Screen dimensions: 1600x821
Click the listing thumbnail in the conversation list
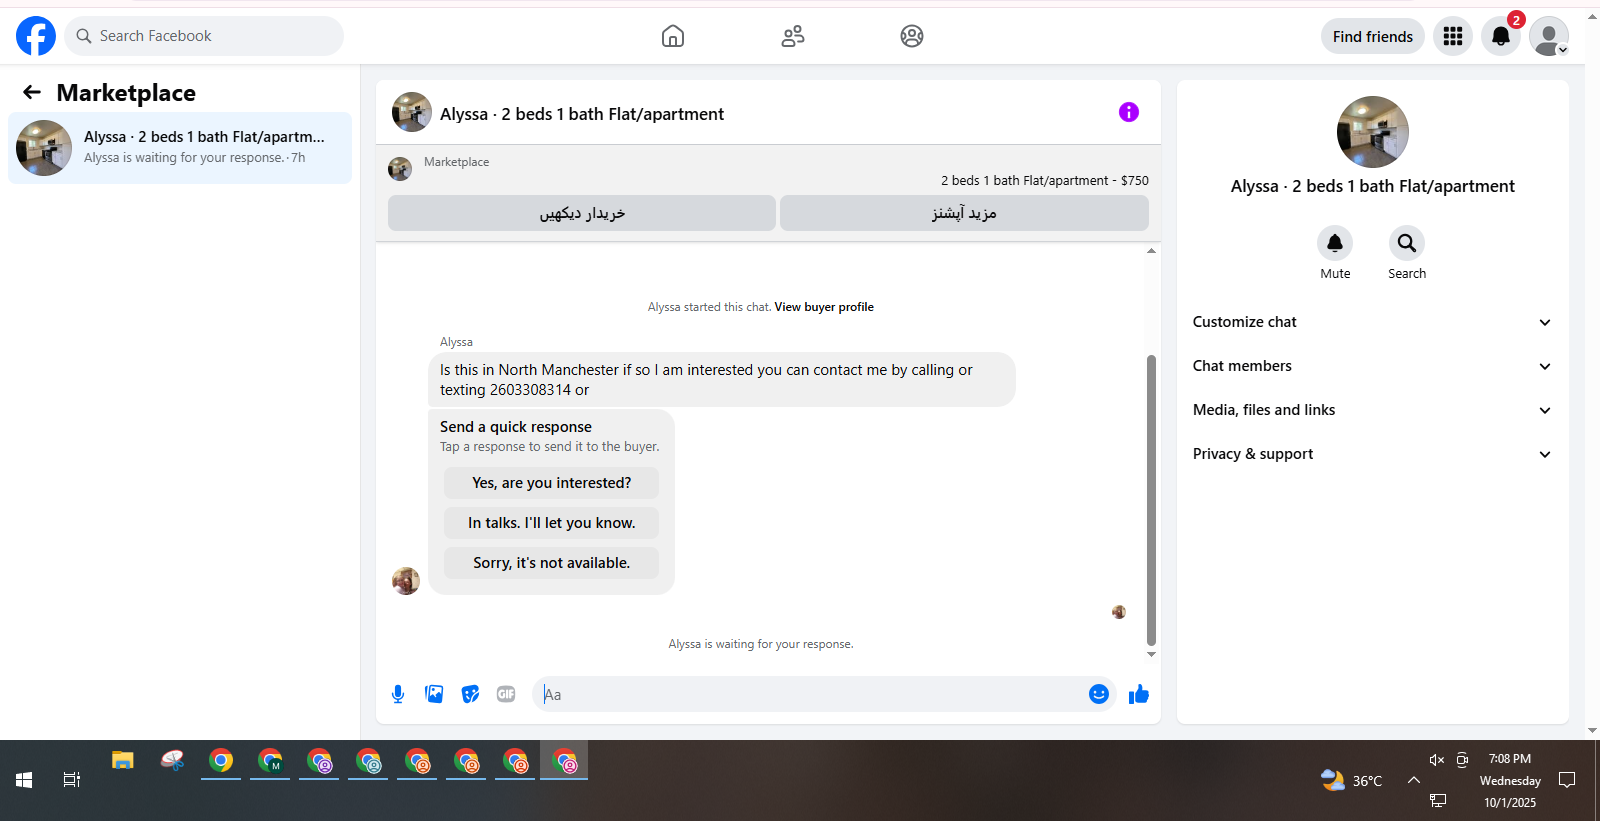point(44,148)
